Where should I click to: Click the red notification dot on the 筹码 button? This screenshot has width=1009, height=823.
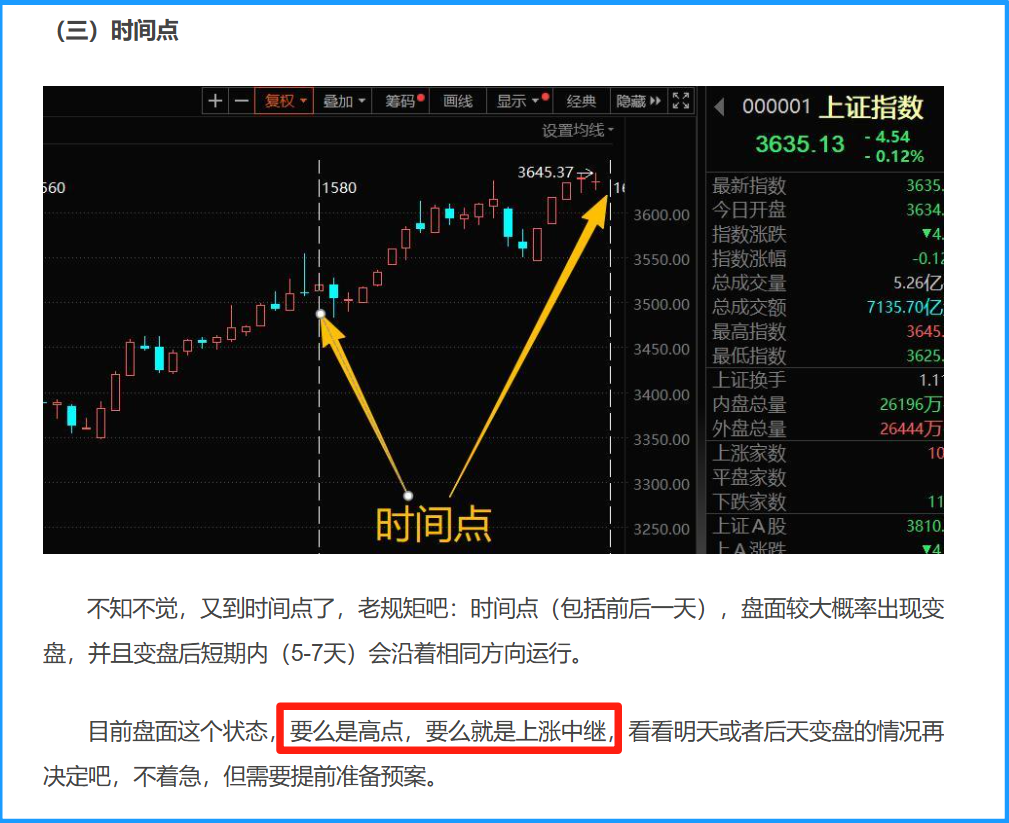[x=421, y=96]
